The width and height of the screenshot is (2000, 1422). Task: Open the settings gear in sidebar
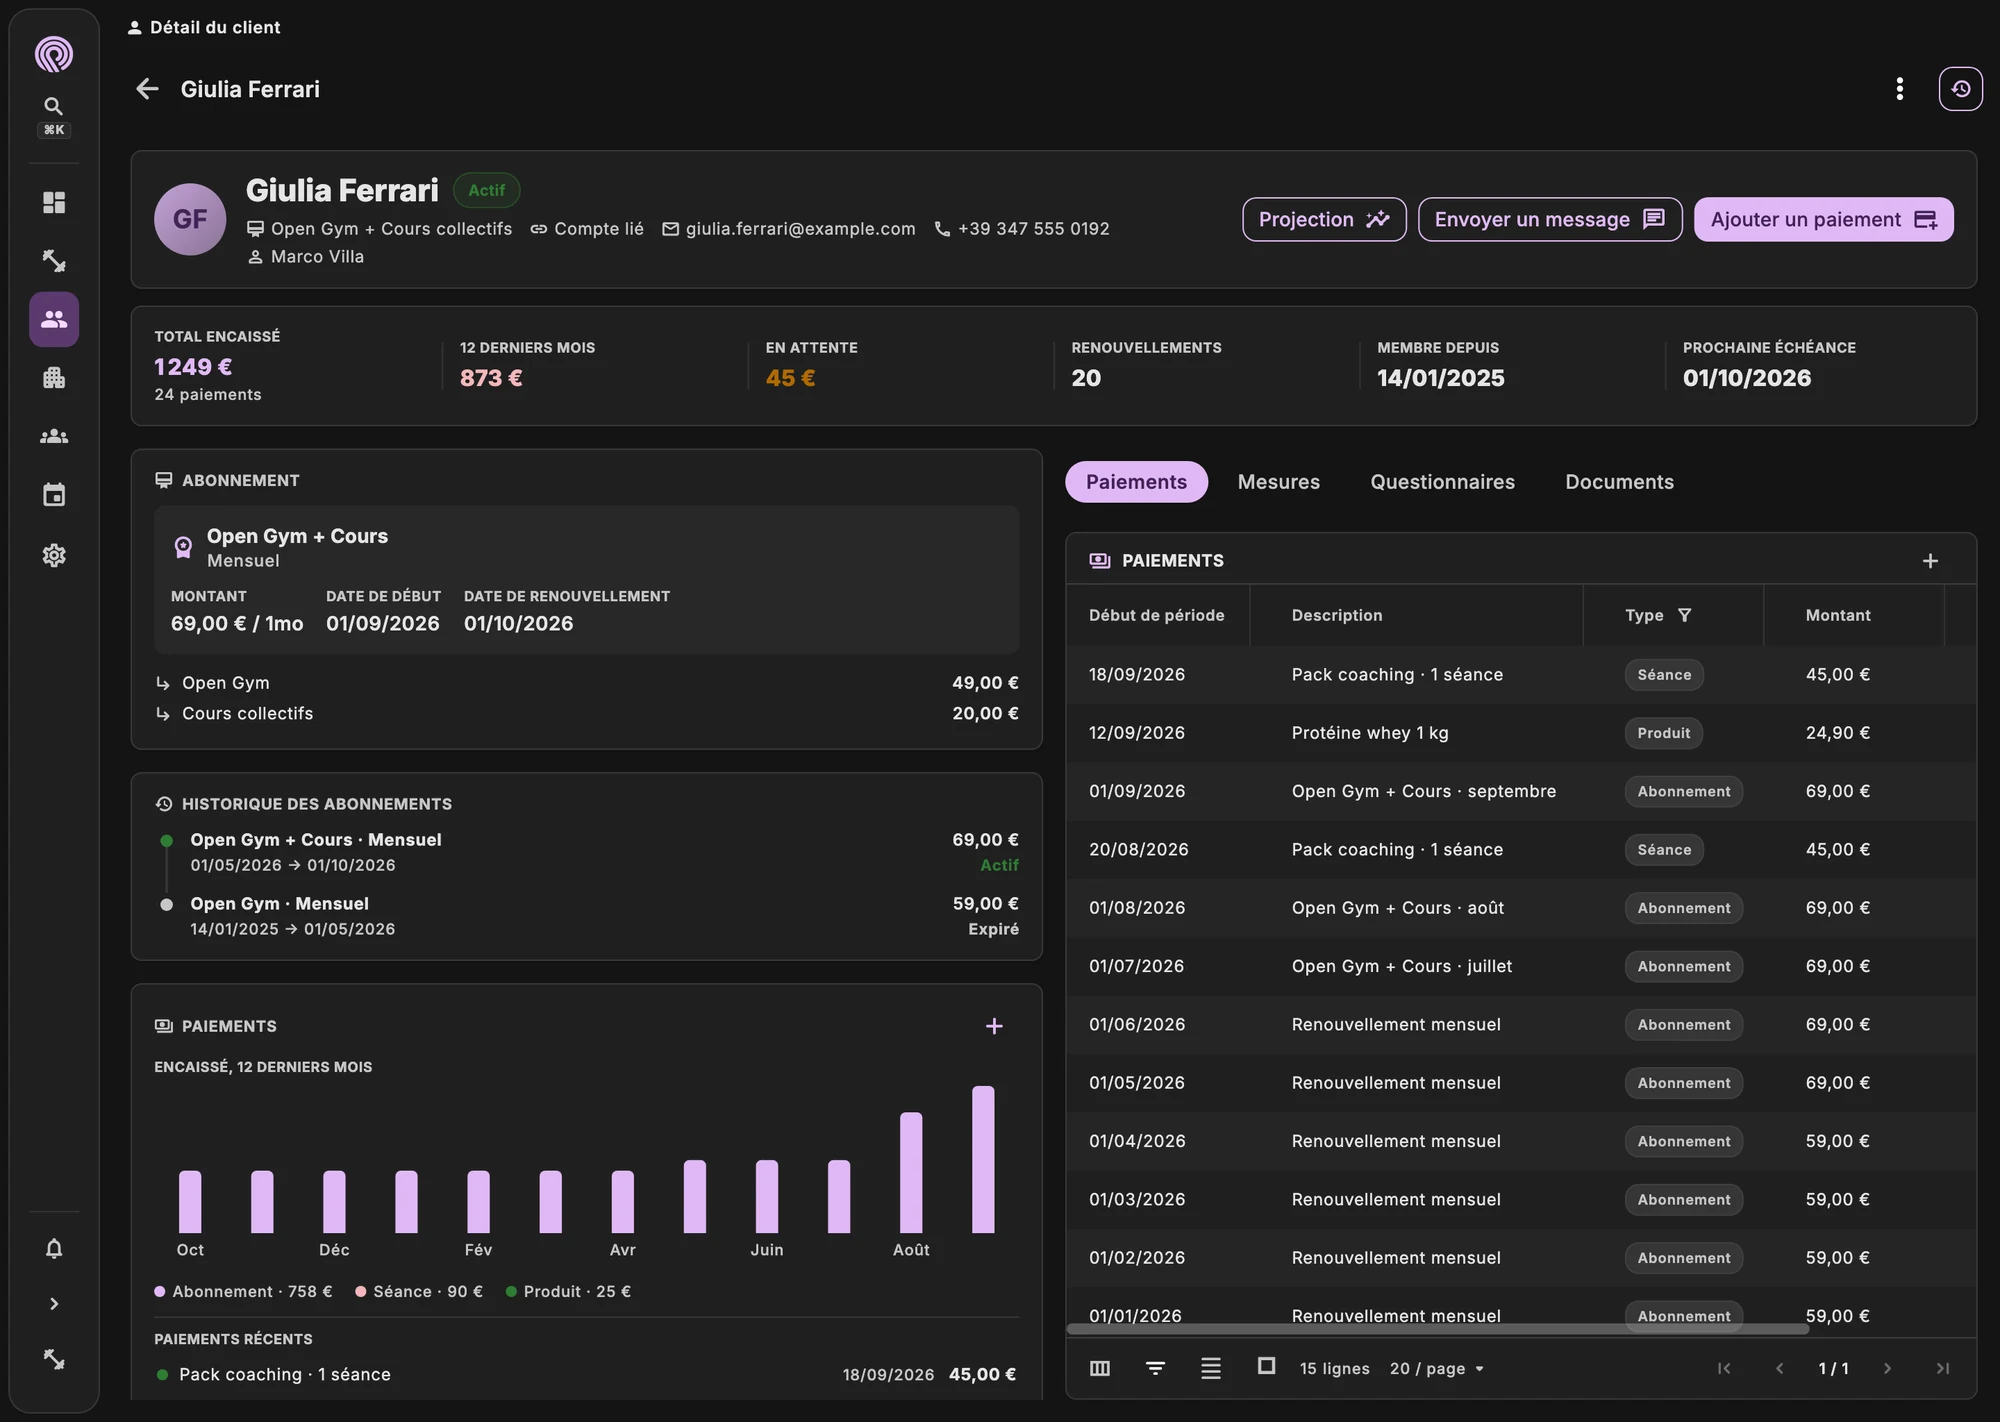54,555
